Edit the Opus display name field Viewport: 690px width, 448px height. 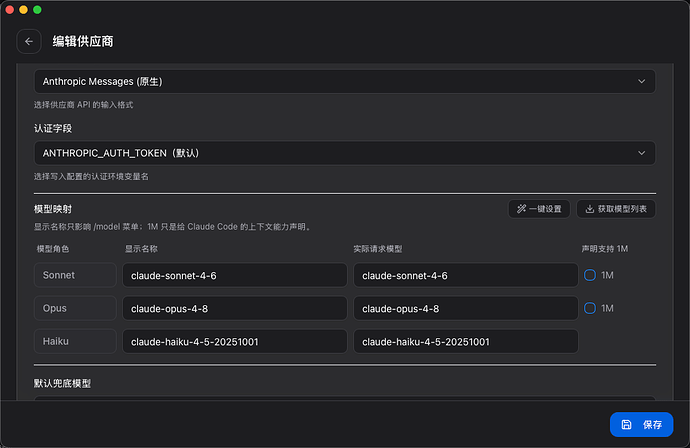point(235,308)
